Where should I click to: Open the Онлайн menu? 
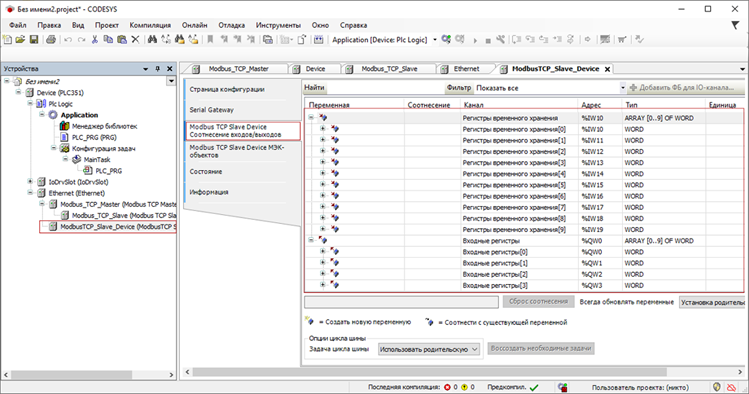pyautogui.click(x=194, y=25)
